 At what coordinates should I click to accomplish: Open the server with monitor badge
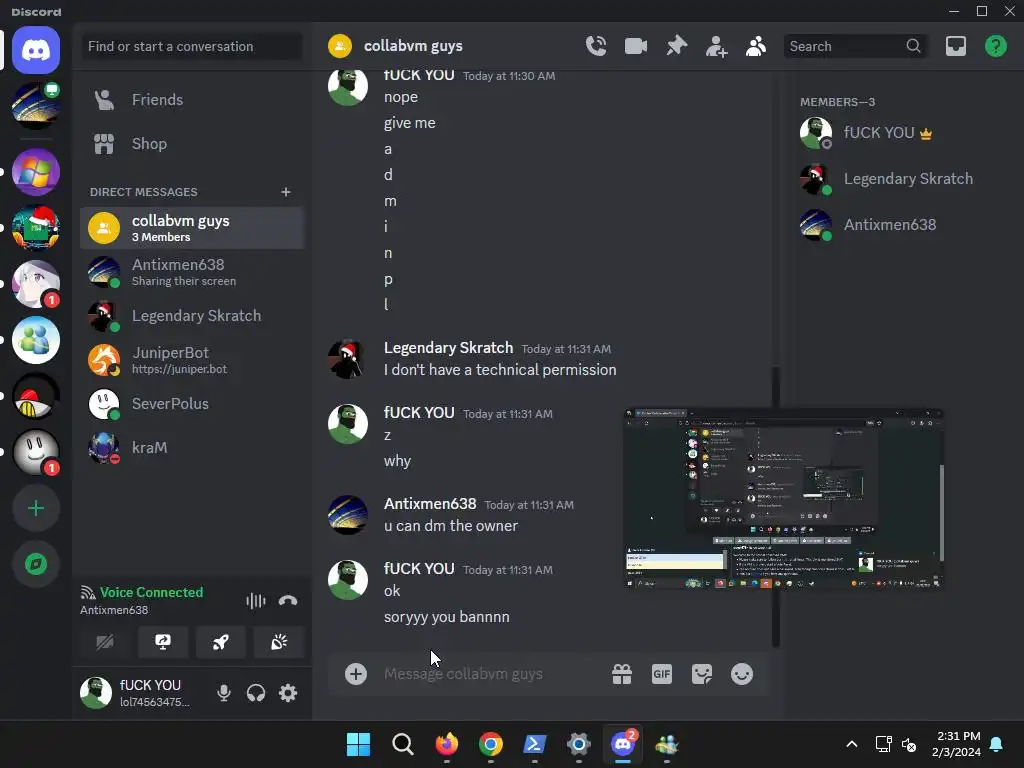pos(36,104)
